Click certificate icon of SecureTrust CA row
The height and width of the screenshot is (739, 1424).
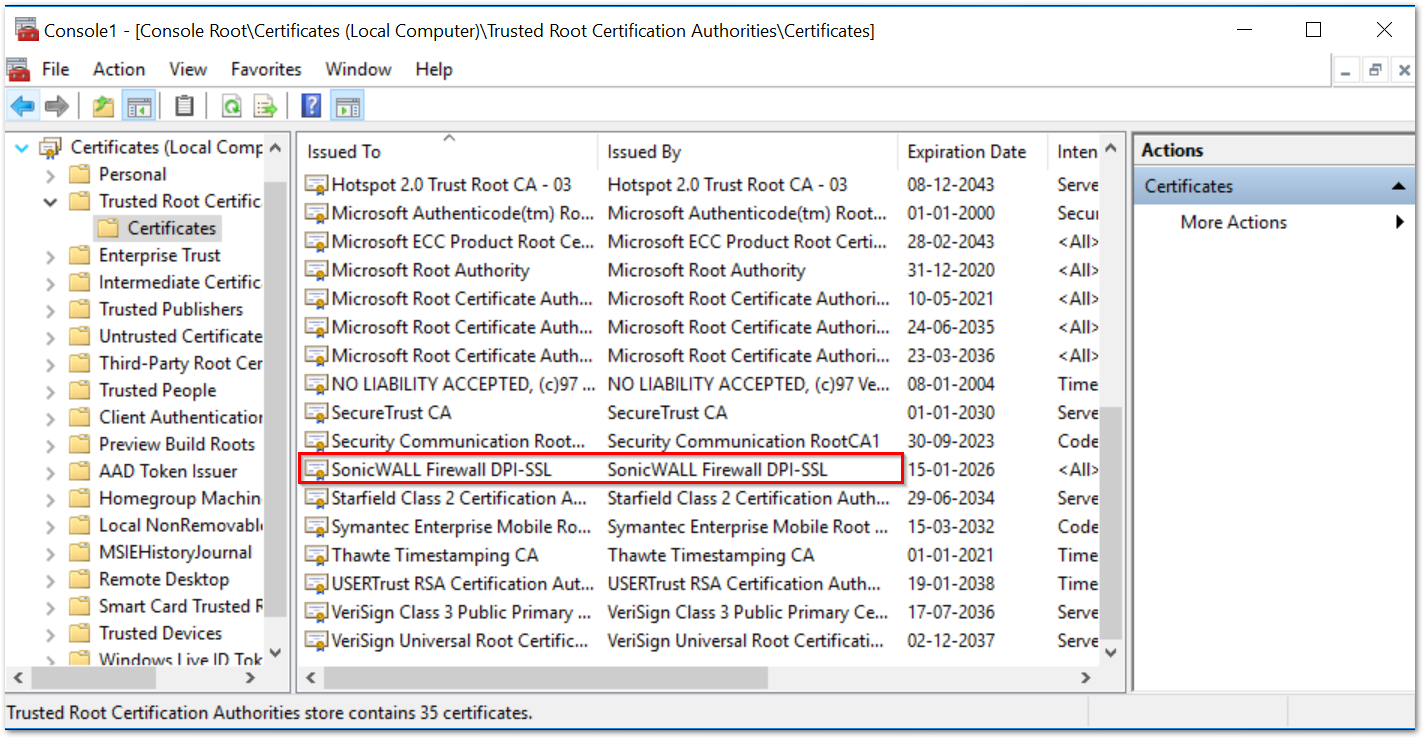point(317,413)
